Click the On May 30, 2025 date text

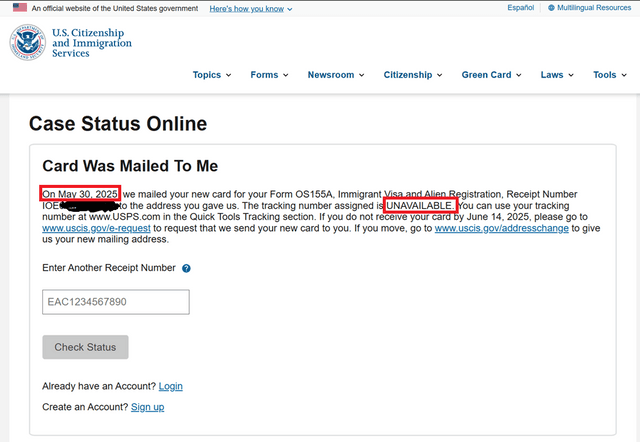(x=80, y=194)
